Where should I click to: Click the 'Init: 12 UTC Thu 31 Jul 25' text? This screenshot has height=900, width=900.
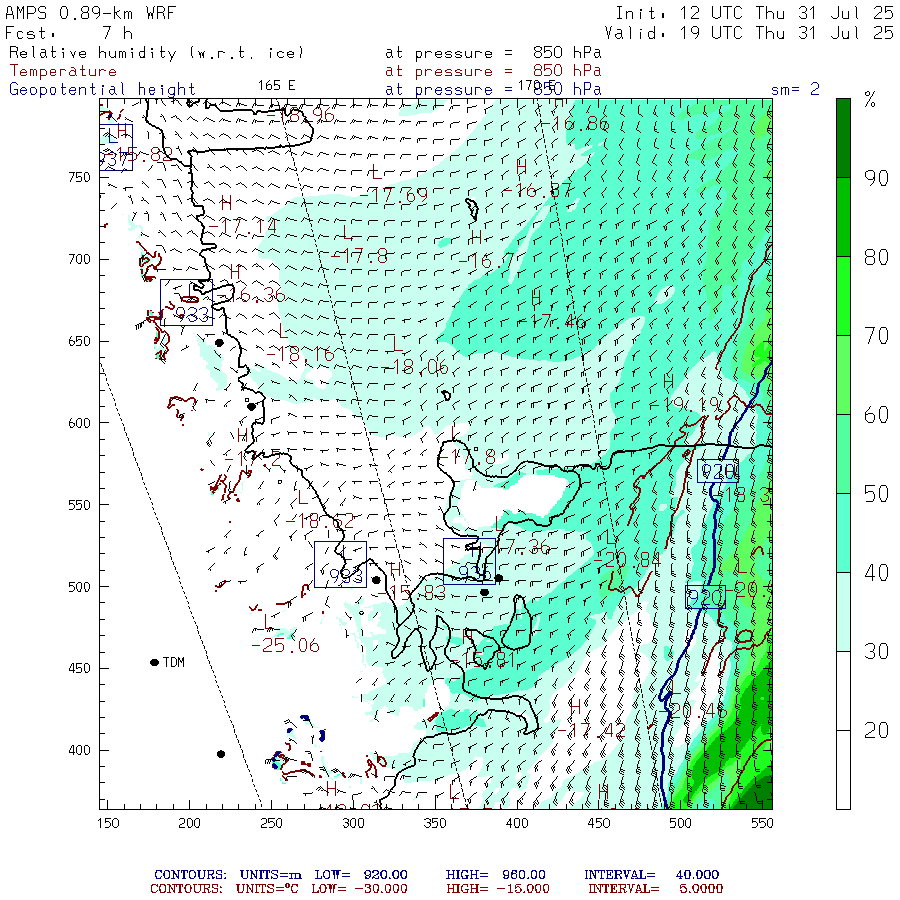tap(754, 13)
